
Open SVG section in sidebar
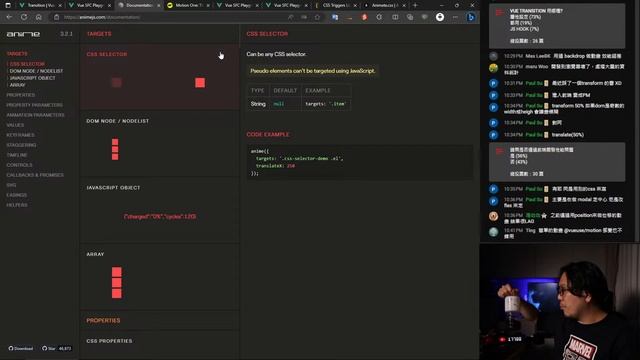[x=11, y=185]
